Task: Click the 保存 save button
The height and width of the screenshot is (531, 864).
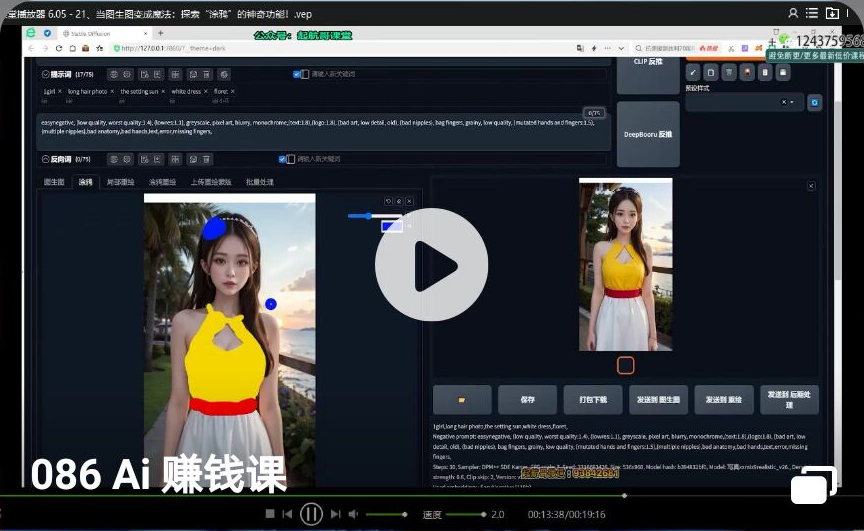Action: tap(527, 399)
